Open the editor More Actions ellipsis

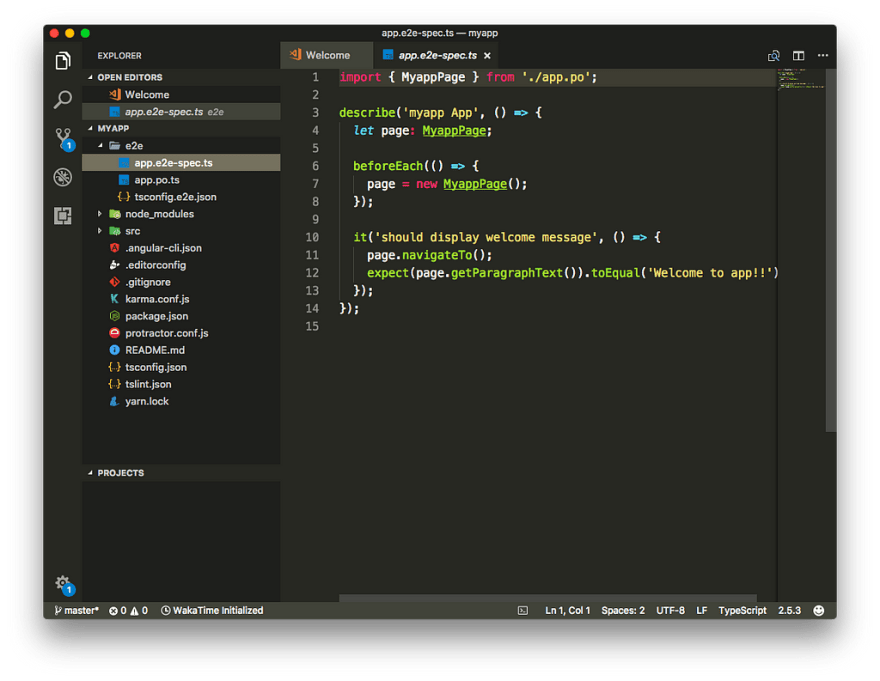coord(823,55)
